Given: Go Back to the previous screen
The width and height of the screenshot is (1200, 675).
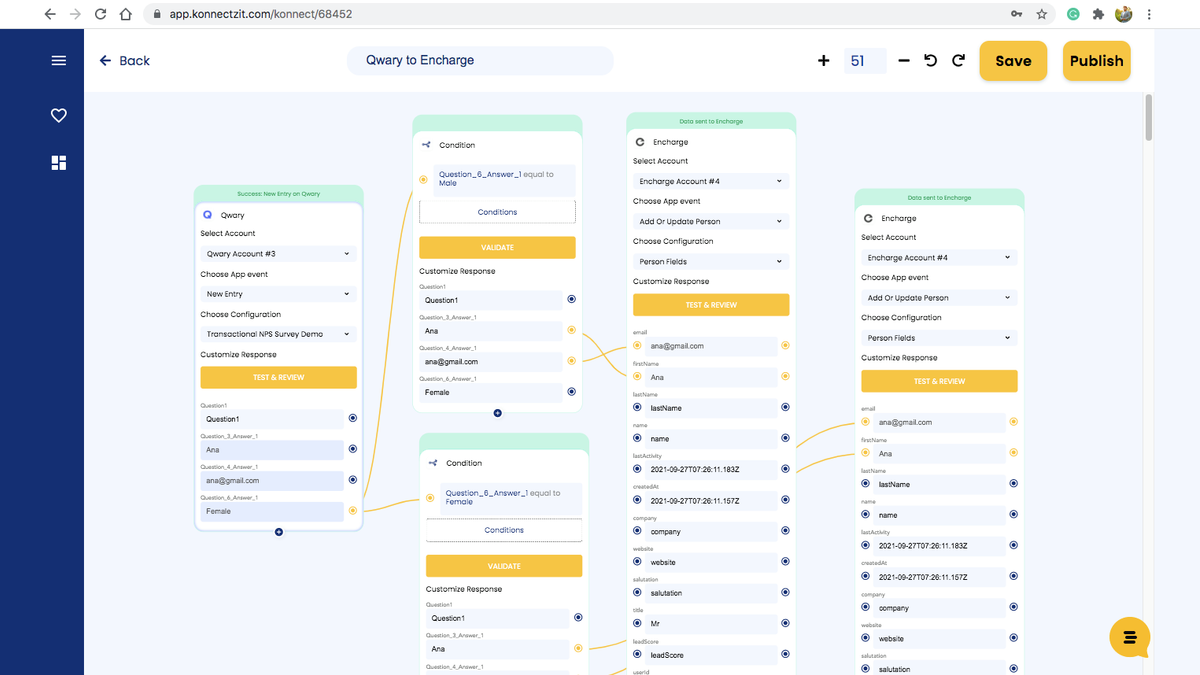Looking at the screenshot, I should tap(124, 60).
